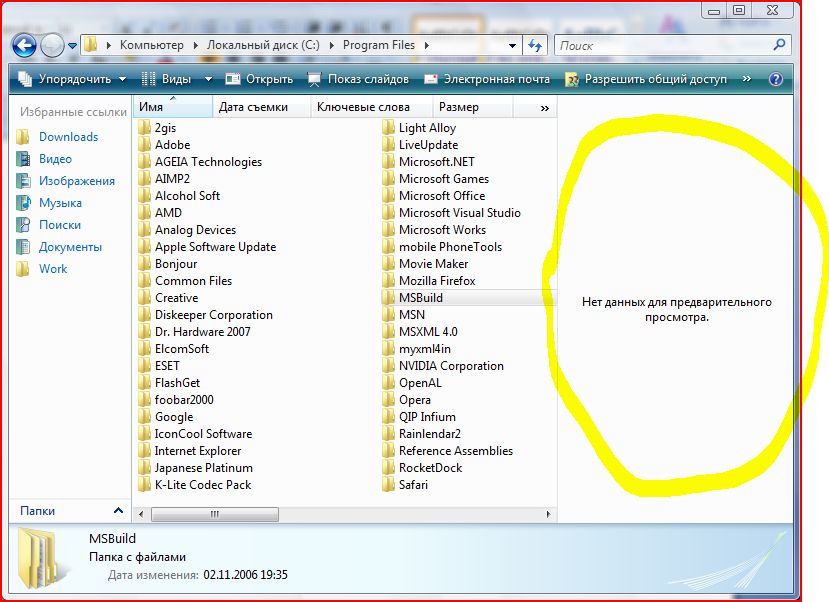
Task: Expand the Виды dropdown arrow
Action: click(208, 79)
